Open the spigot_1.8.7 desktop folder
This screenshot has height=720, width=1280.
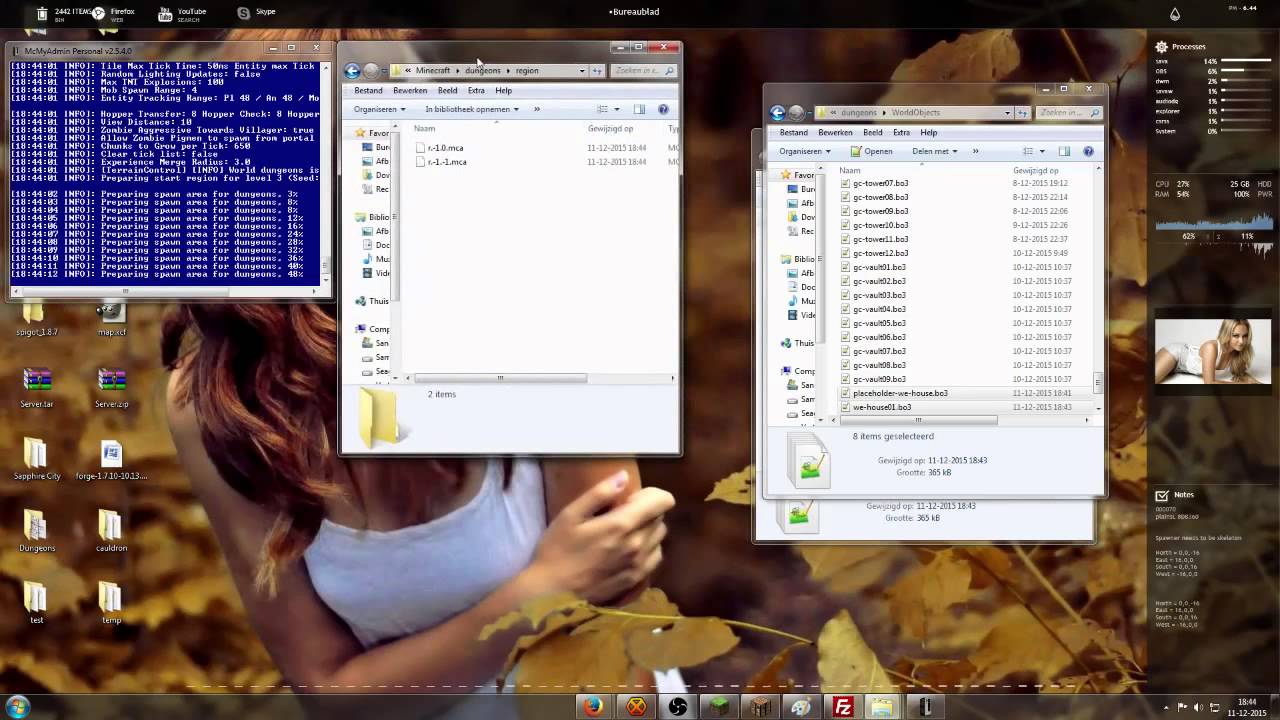[x=37, y=319]
